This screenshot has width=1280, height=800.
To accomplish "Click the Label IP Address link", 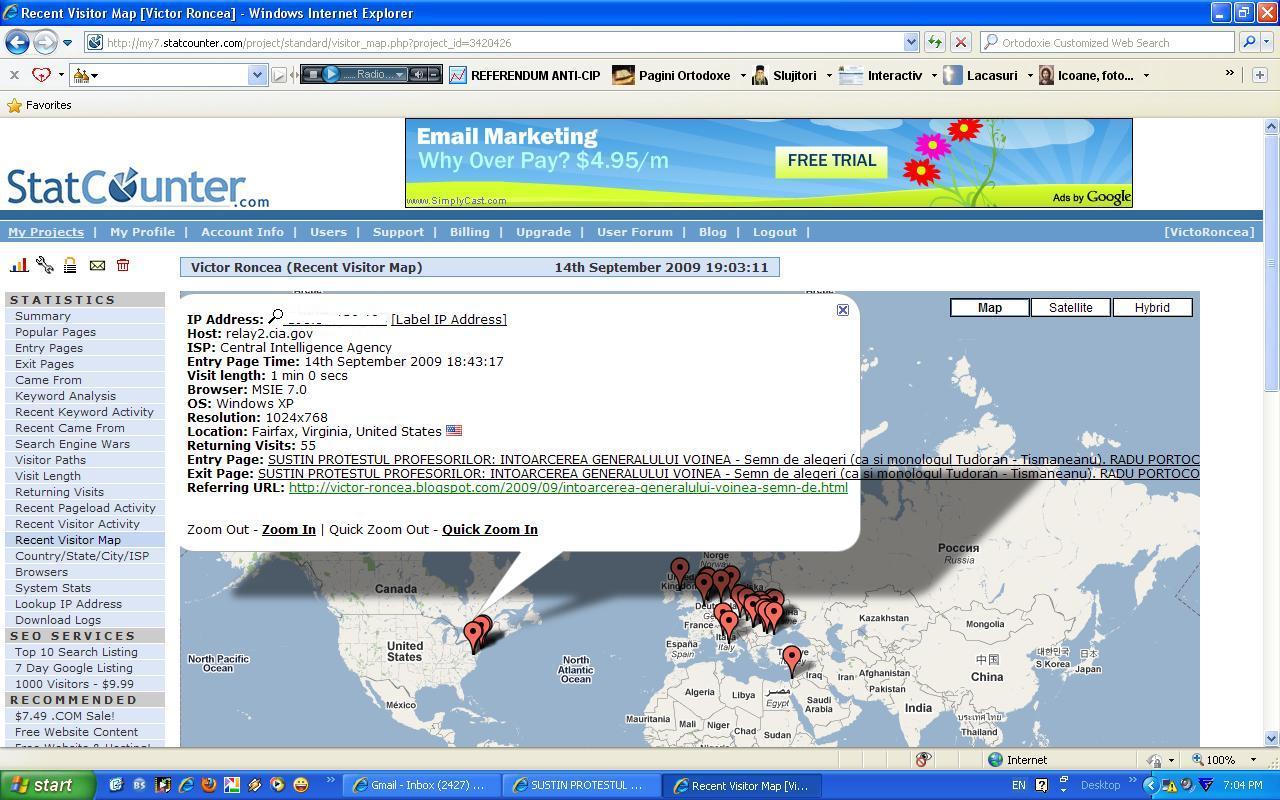I will [449, 319].
